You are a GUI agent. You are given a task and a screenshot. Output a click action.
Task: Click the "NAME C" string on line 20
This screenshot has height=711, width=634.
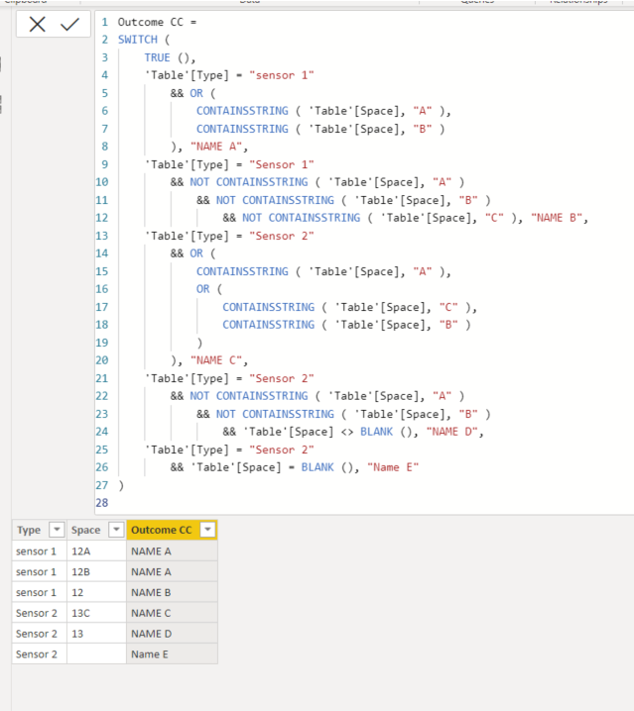pyautogui.click(x=216, y=360)
